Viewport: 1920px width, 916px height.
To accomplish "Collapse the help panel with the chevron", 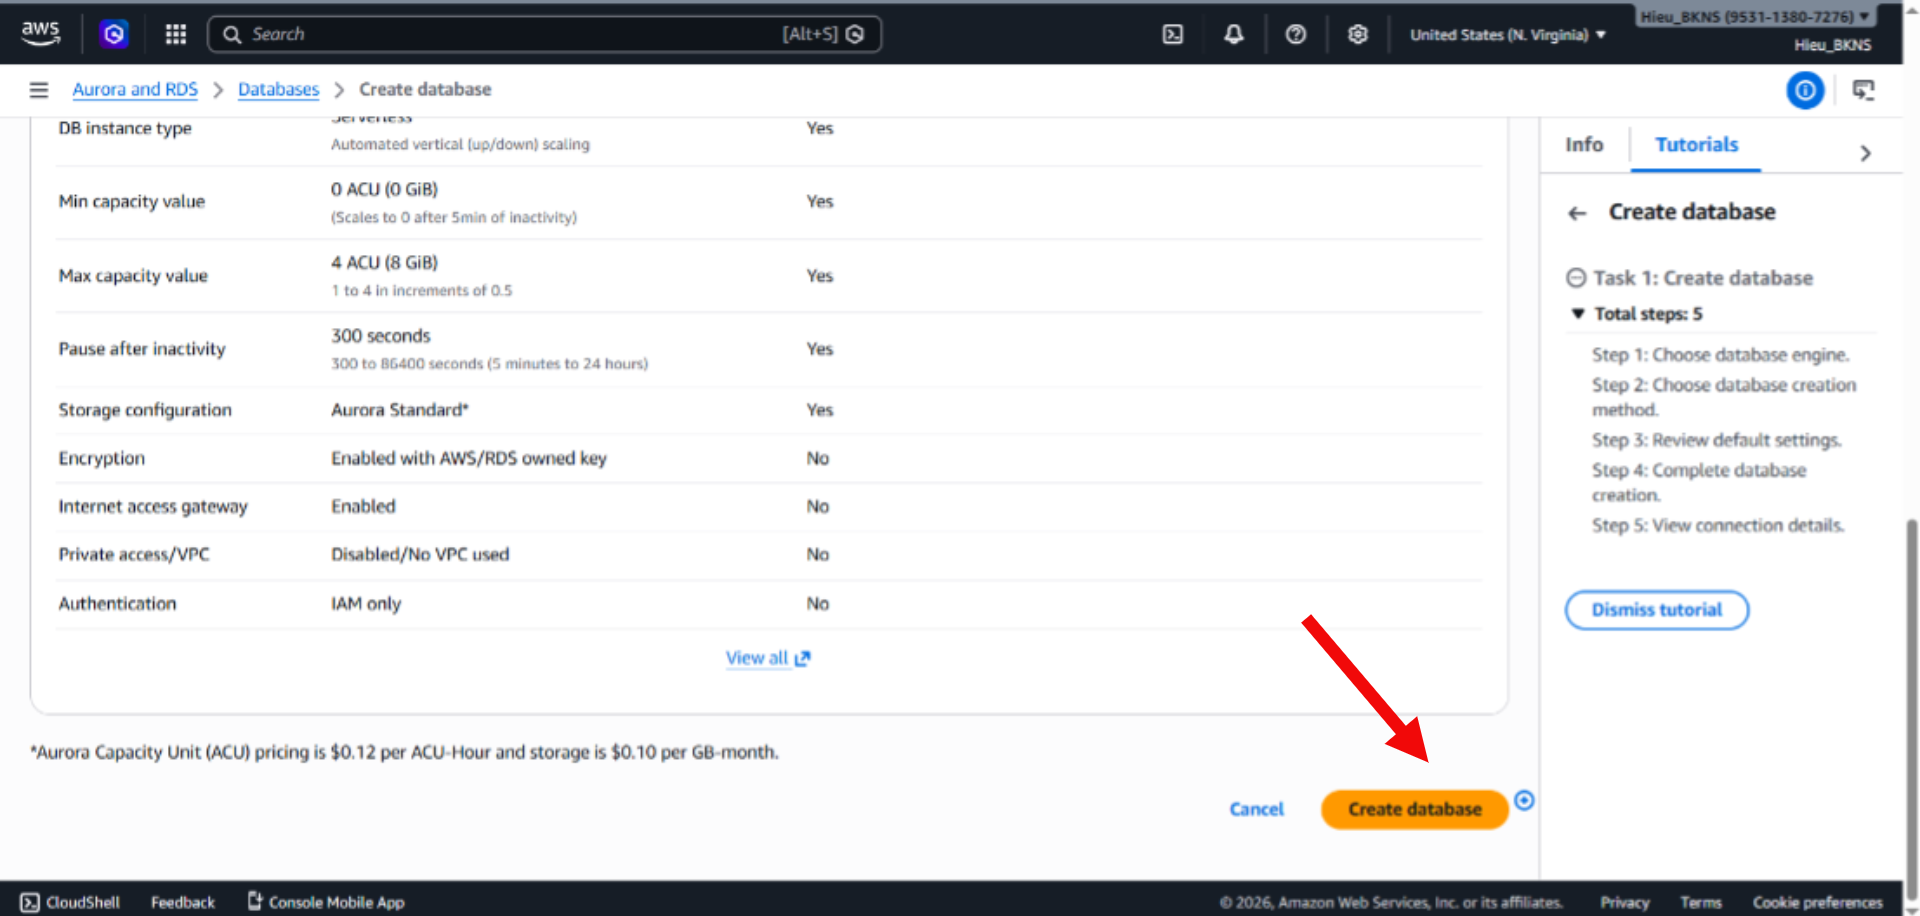I will [x=1865, y=153].
